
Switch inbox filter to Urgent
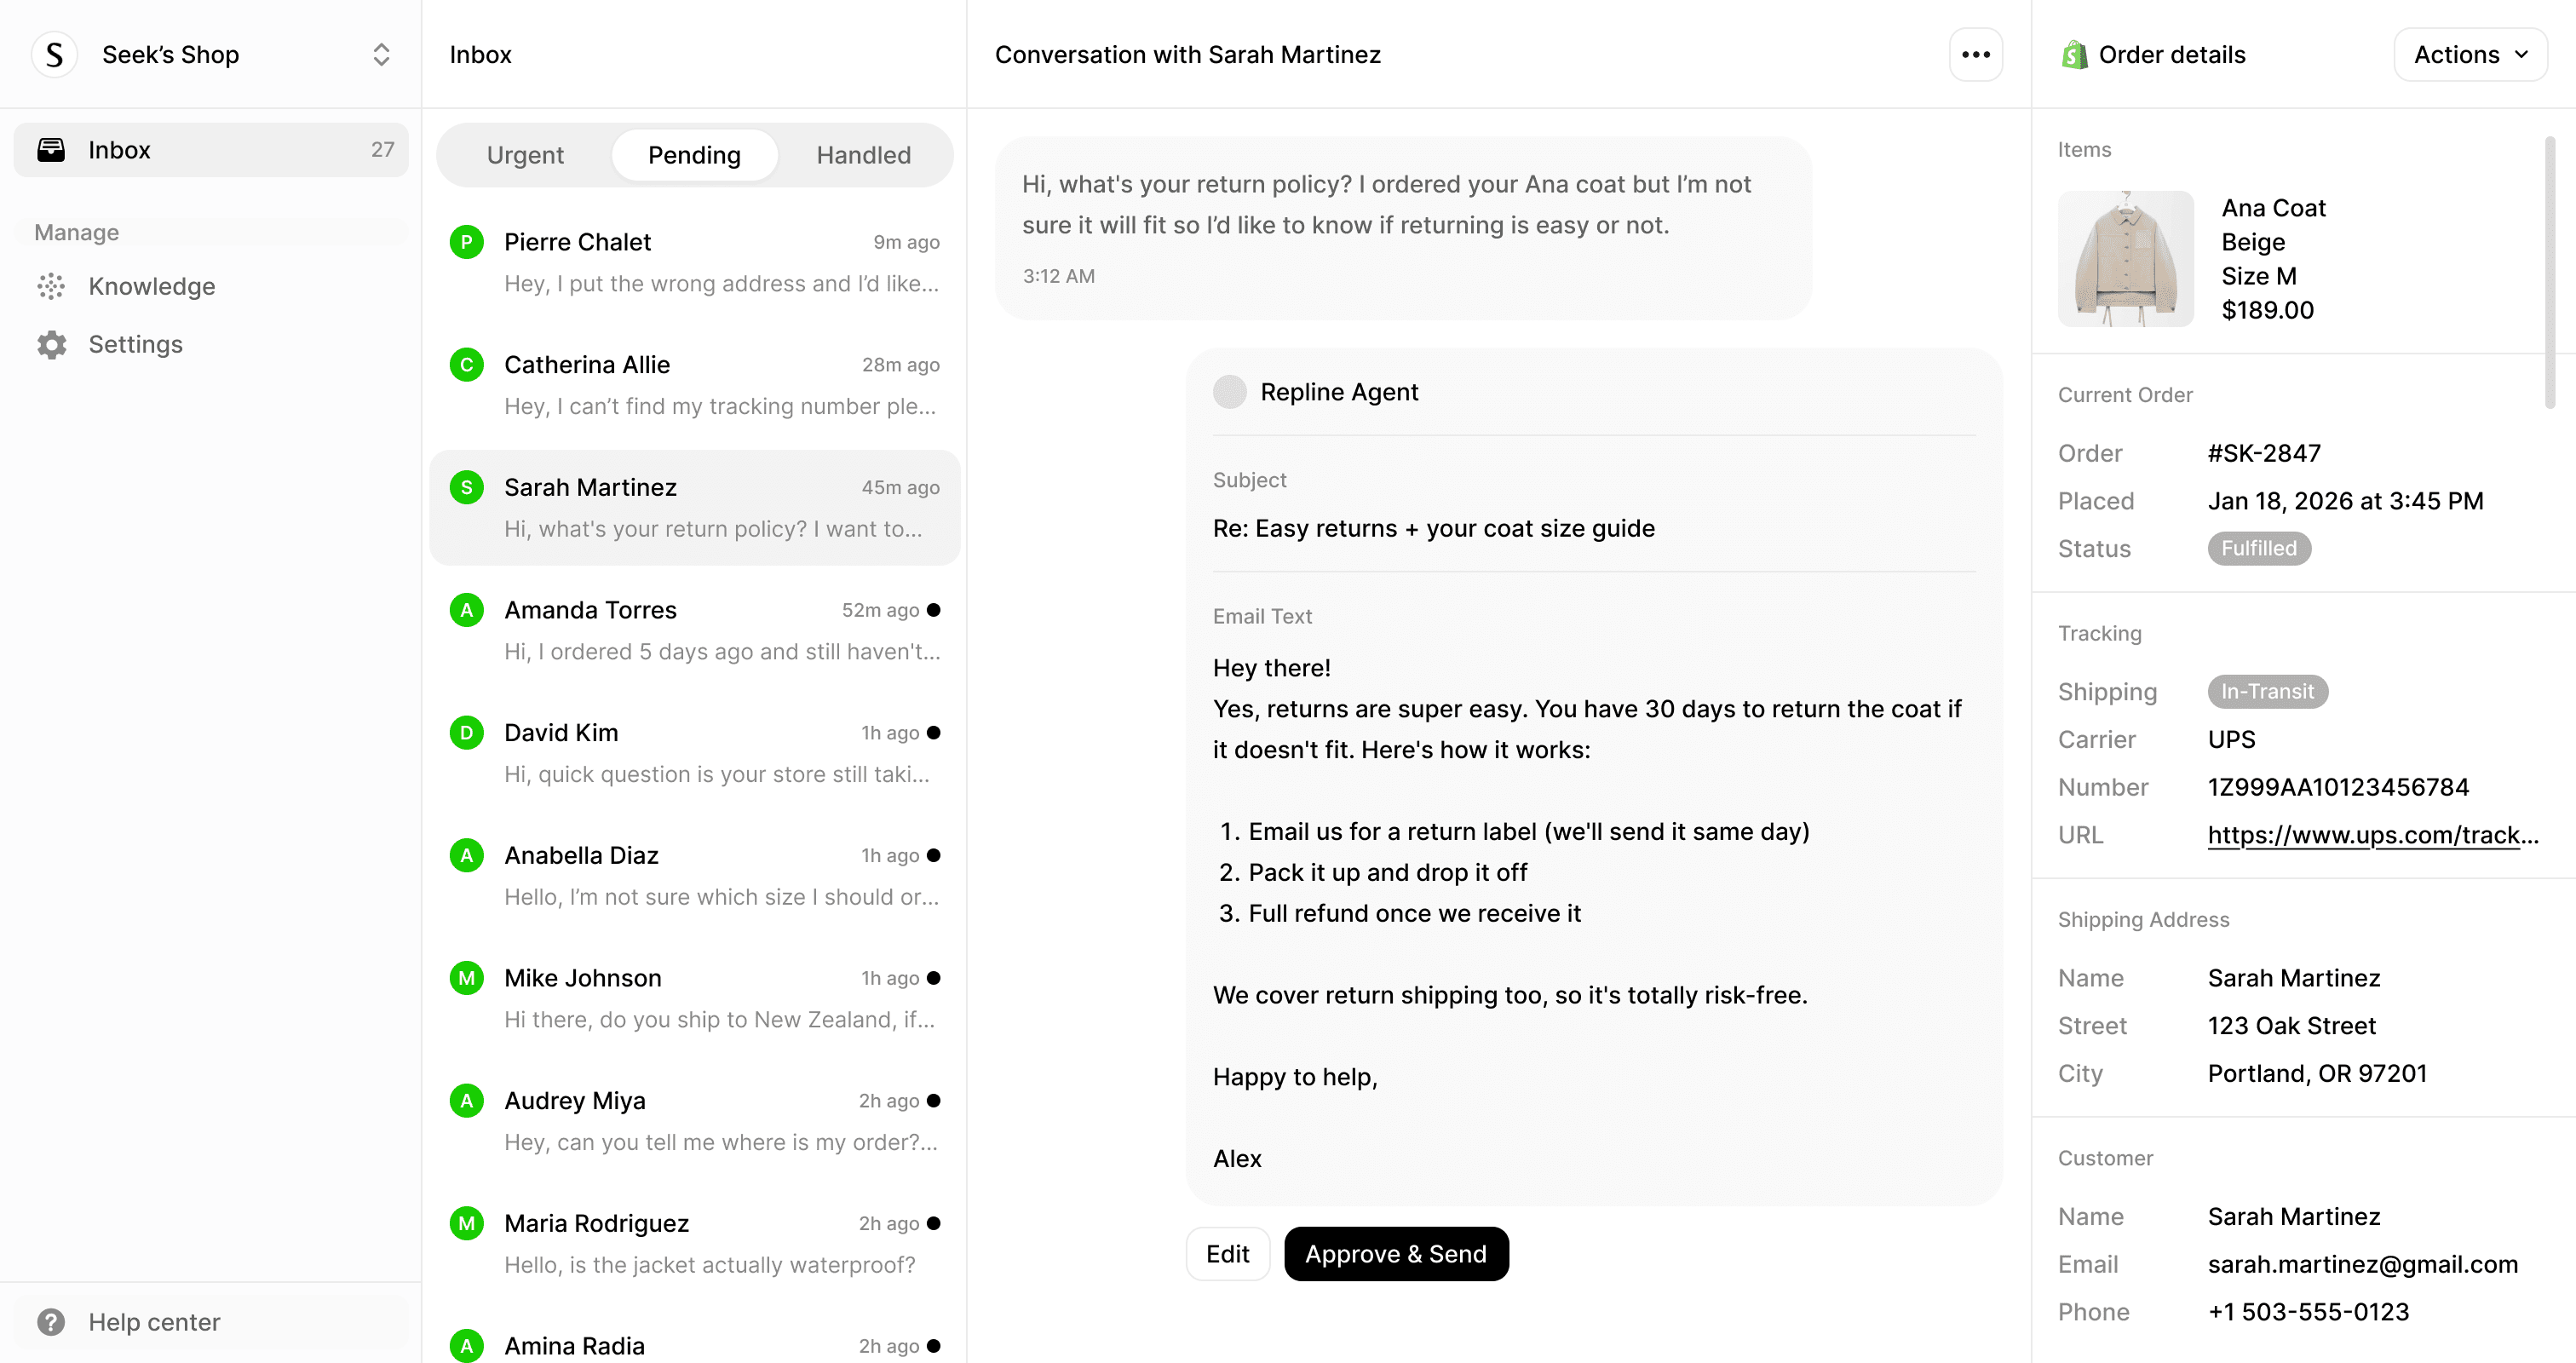[525, 156]
